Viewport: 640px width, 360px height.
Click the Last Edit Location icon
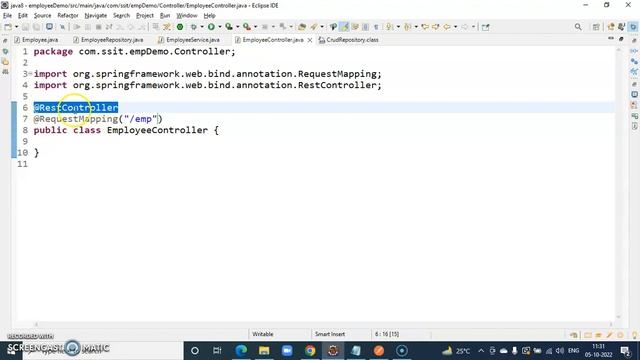pyautogui.click(x=425, y=27)
